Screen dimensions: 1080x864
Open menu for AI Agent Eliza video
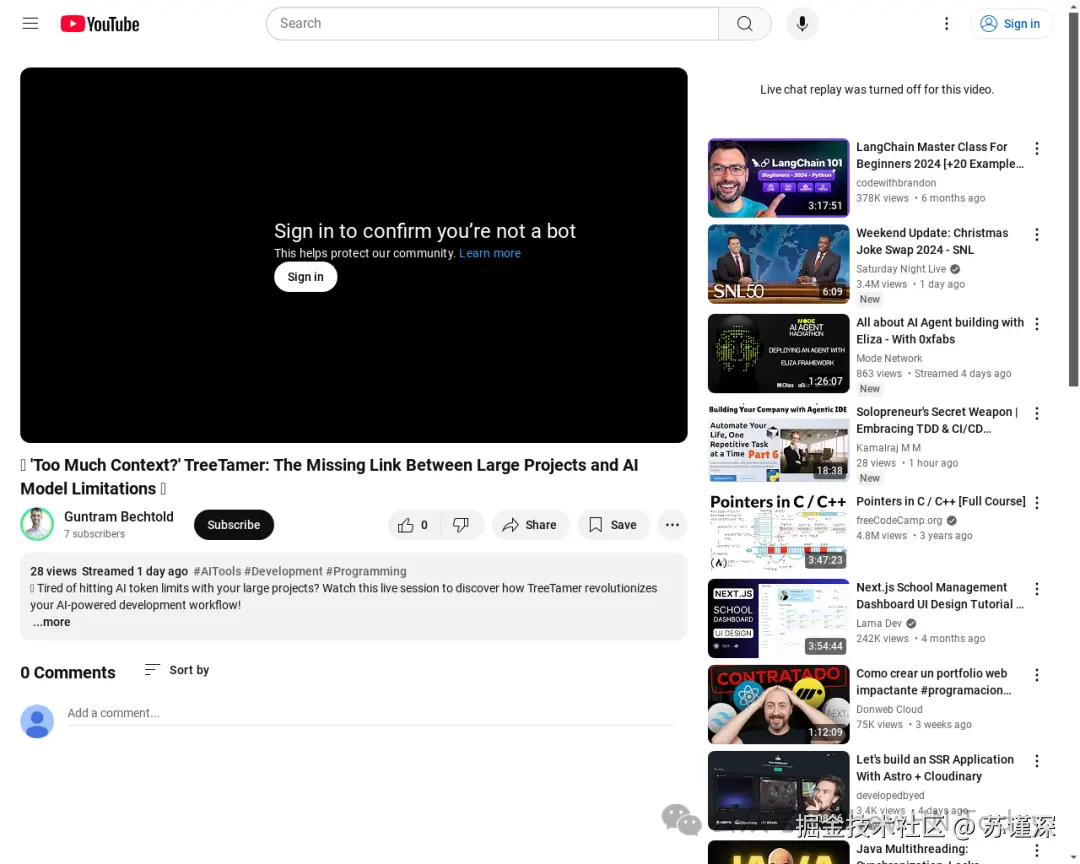pyautogui.click(x=1036, y=324)
